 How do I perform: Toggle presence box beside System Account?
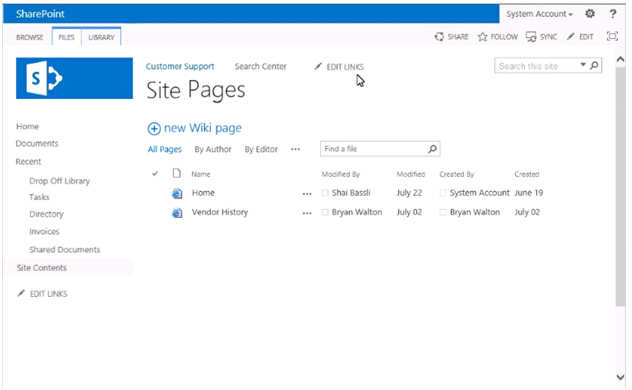point(443,193)
